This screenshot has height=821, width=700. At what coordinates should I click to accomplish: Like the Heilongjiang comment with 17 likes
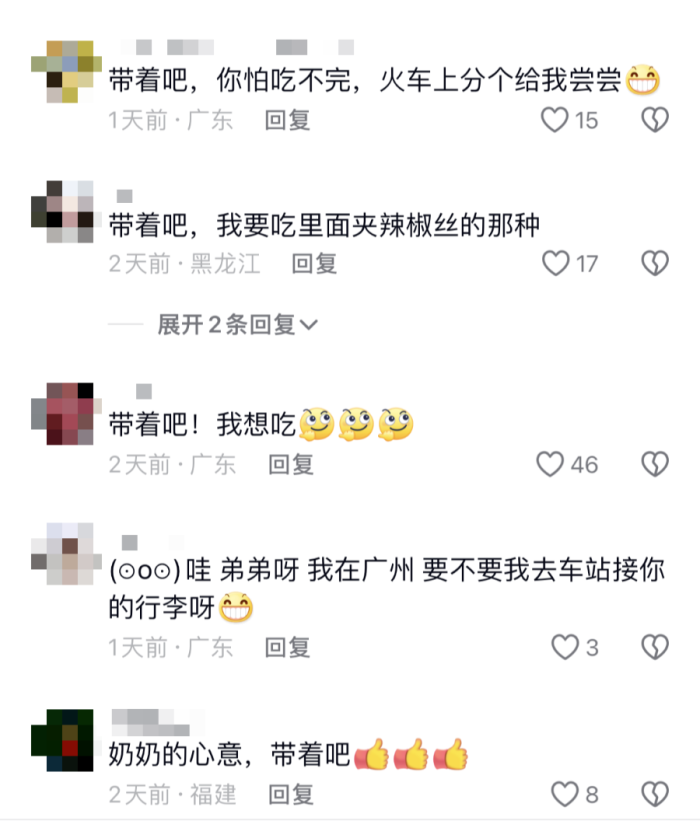click(x=555, y=263)
